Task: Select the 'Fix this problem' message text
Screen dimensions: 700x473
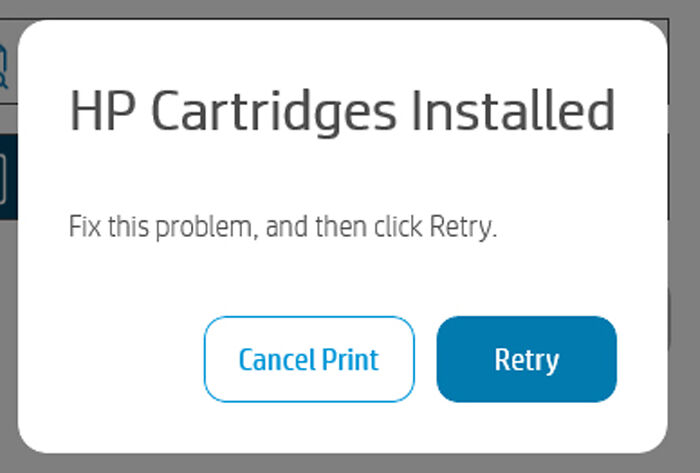Action: [283, 226]
